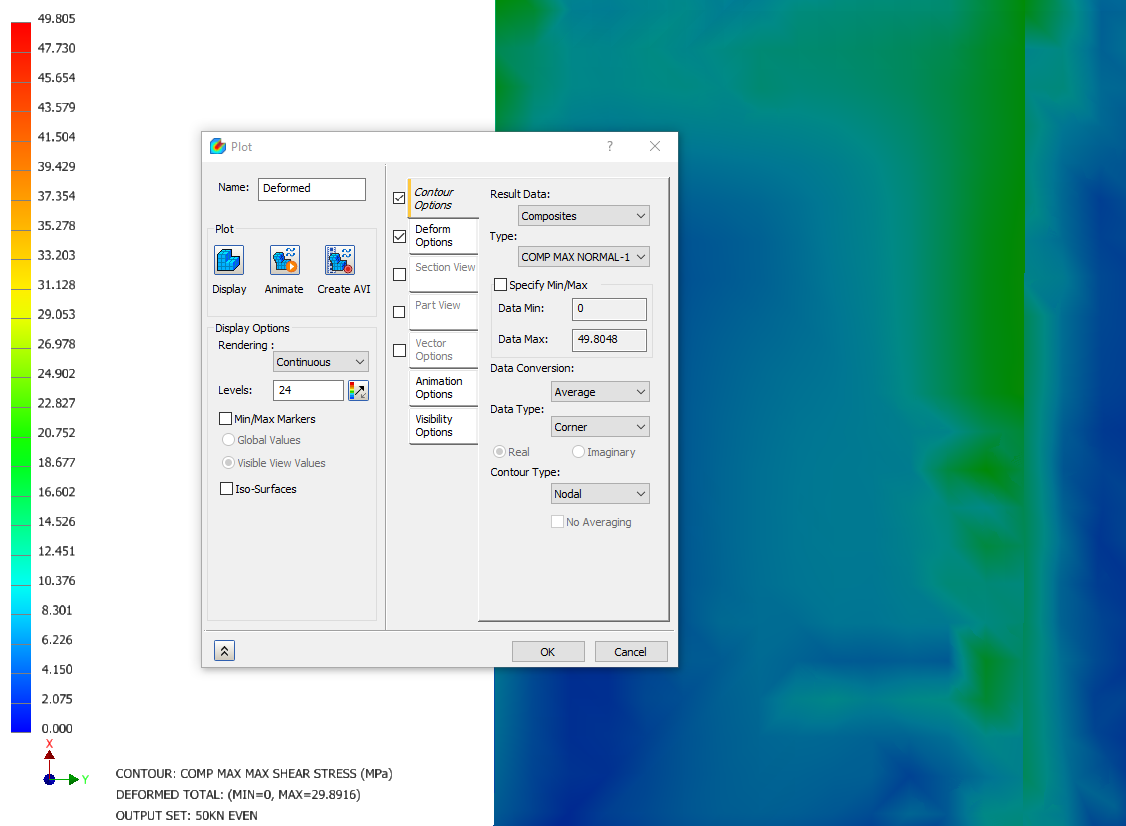Enable Specify Min/Max
The image size is (1126, 826).
(500, 285)
